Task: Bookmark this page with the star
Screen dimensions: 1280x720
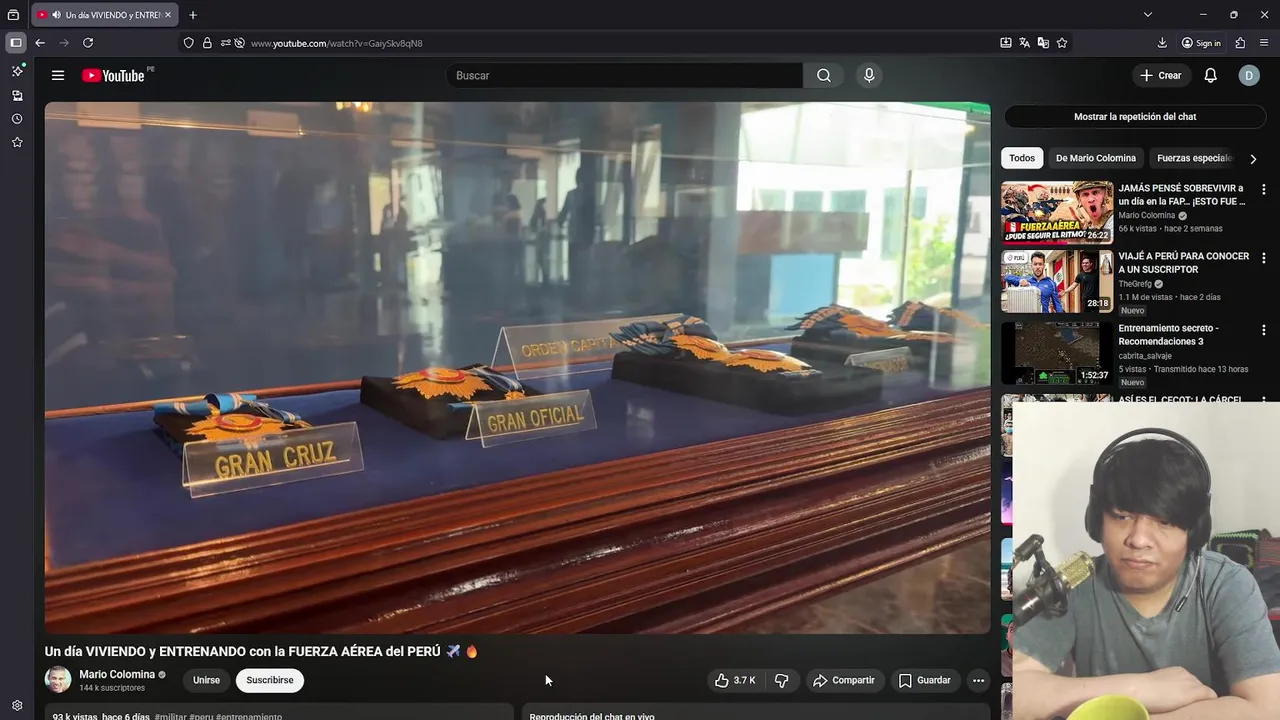Action: 1062,43
